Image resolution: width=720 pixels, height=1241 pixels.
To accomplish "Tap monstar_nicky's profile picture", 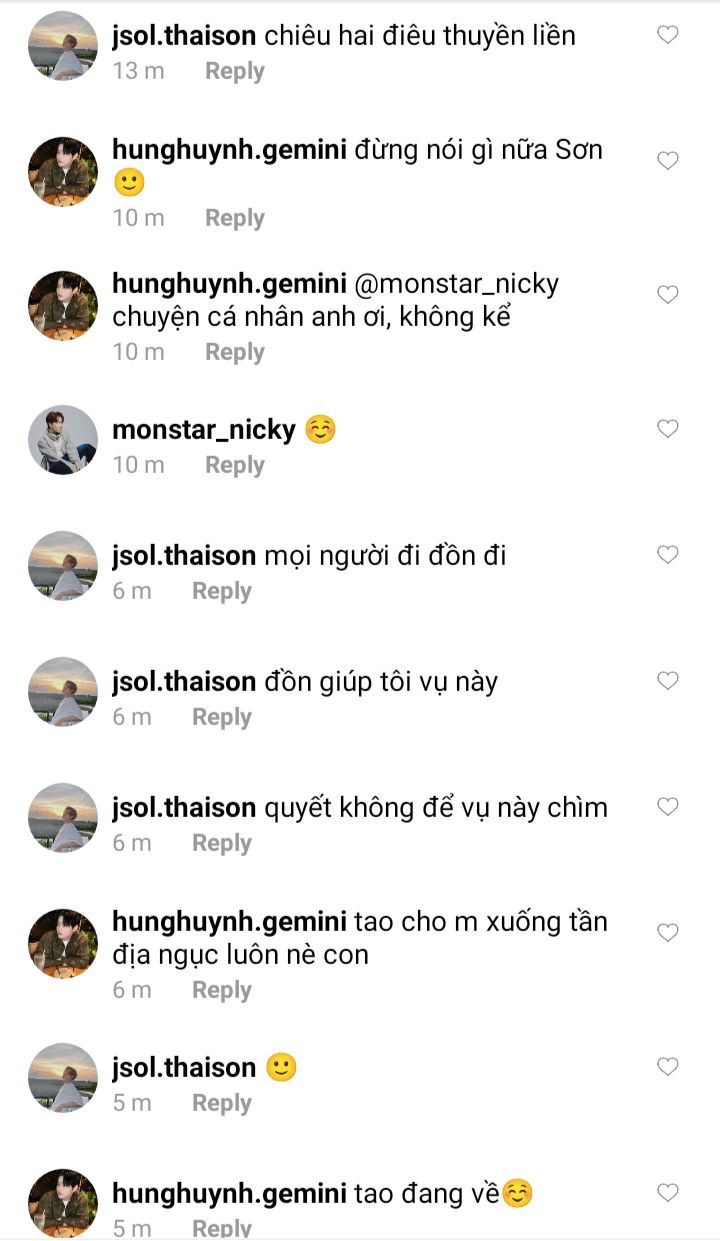I will (62, 440).
